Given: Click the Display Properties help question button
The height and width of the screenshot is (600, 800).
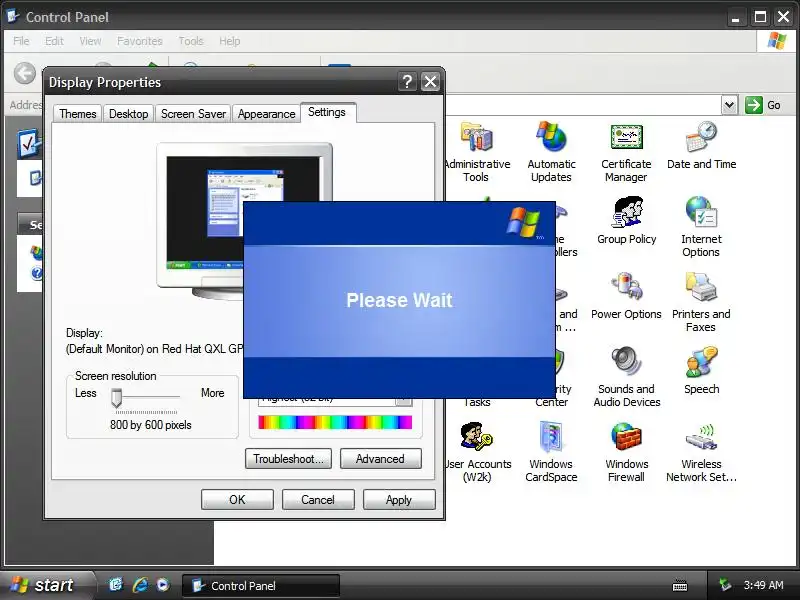Looking at the screenshot, I should 407,82.
